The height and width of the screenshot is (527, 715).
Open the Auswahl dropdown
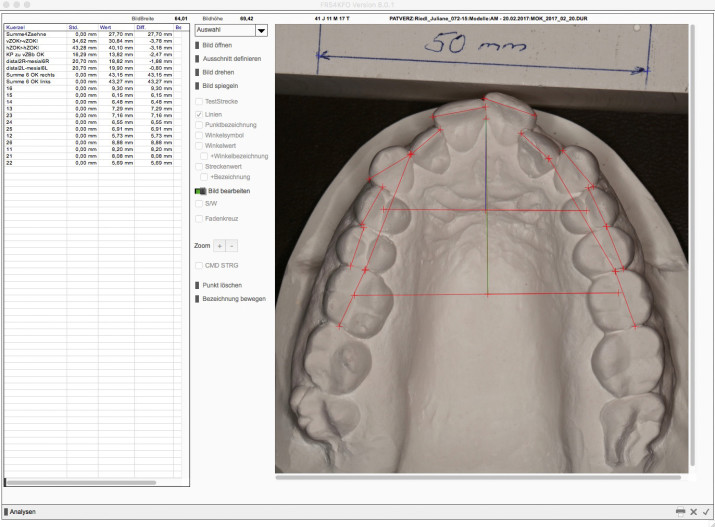231,31
